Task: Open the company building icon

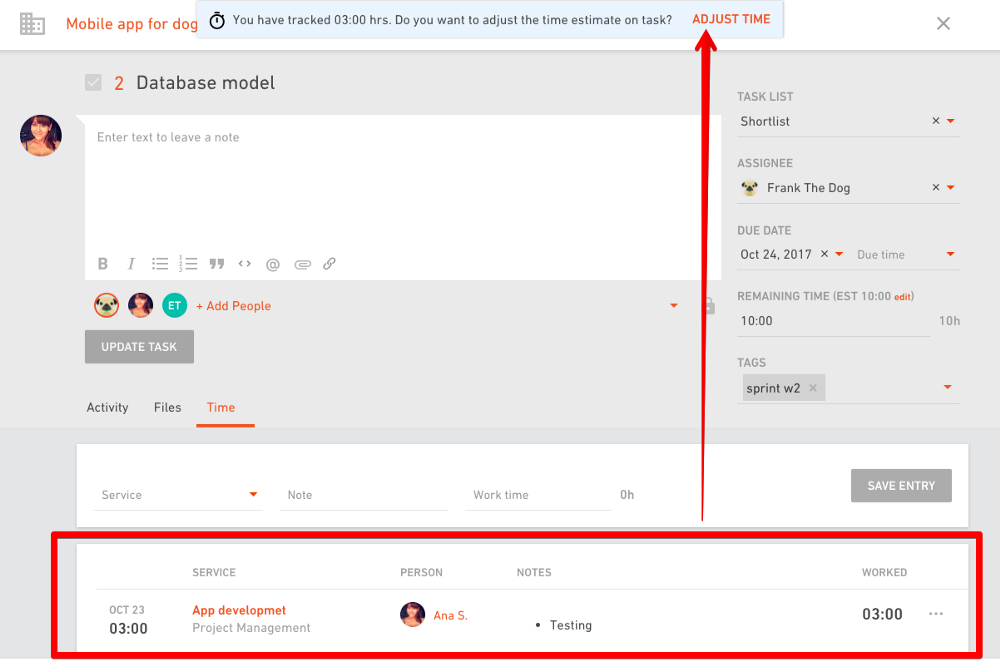Action: point(32,24)
